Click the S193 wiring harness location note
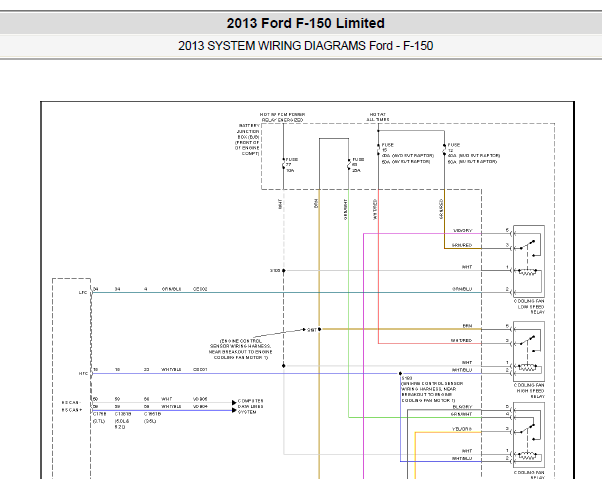602x479 pixels. click(x=432, y=392)
